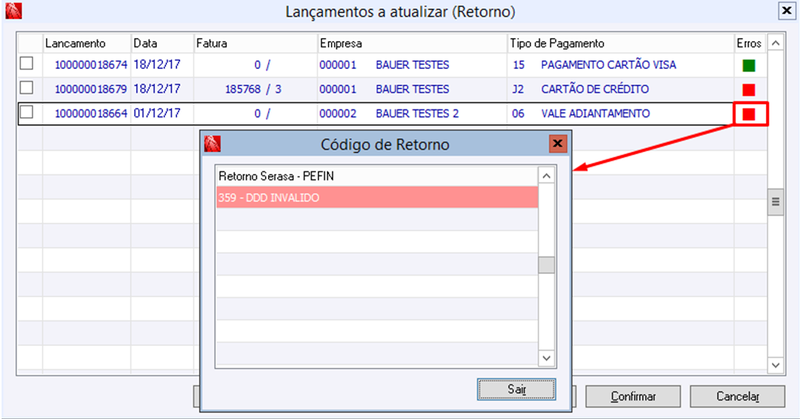Click the Data column header
Screen dimensions: 800x419
[162, 43]
